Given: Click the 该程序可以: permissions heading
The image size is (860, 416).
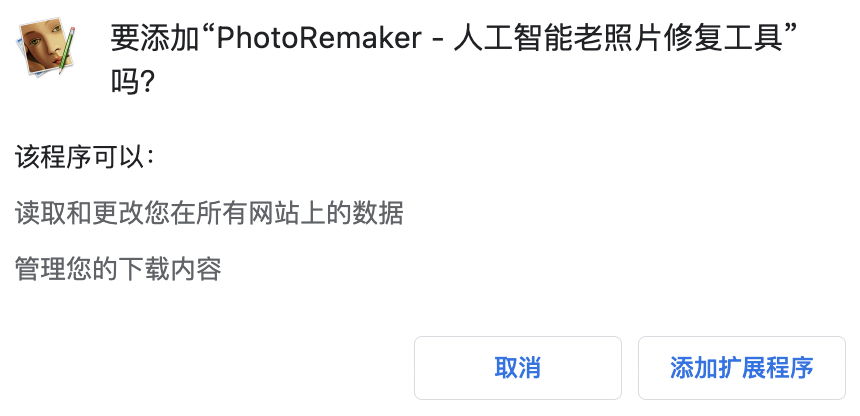Looking at the screenshot, I should (85, 158).
